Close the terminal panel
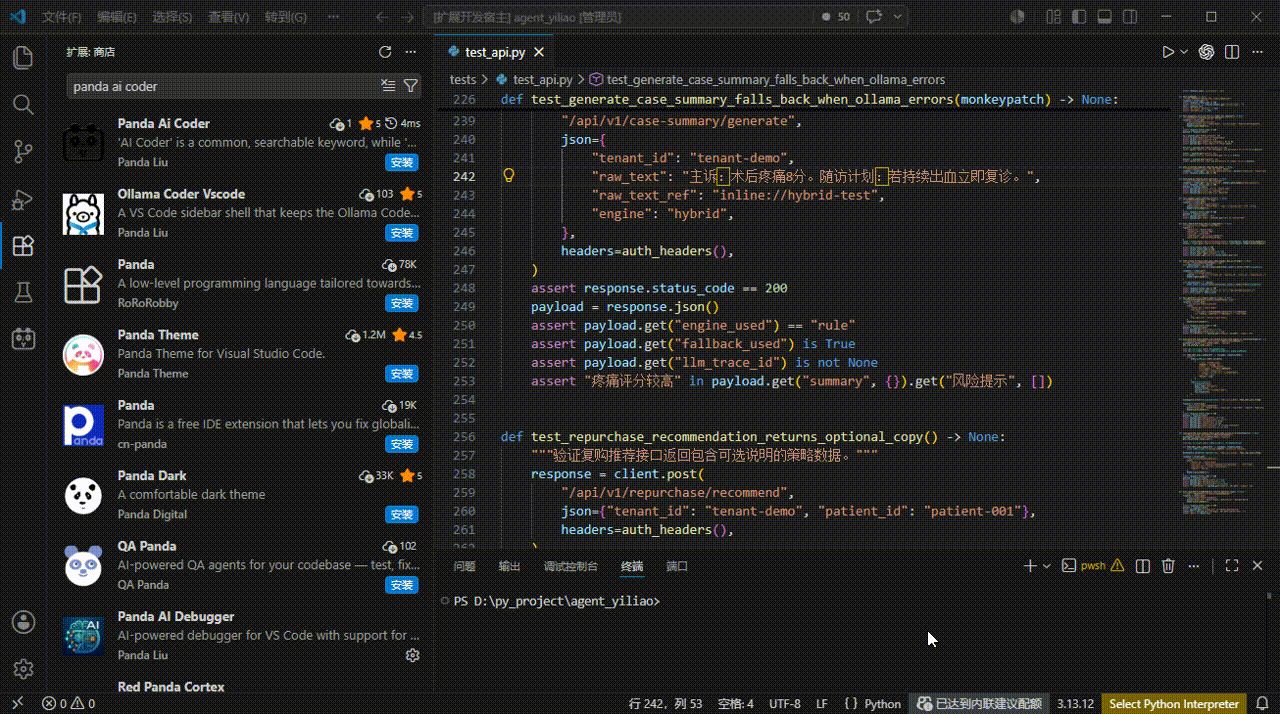Image resolution: width=1280 pixels, height=714 pixels. click(x=1257, y=566)
